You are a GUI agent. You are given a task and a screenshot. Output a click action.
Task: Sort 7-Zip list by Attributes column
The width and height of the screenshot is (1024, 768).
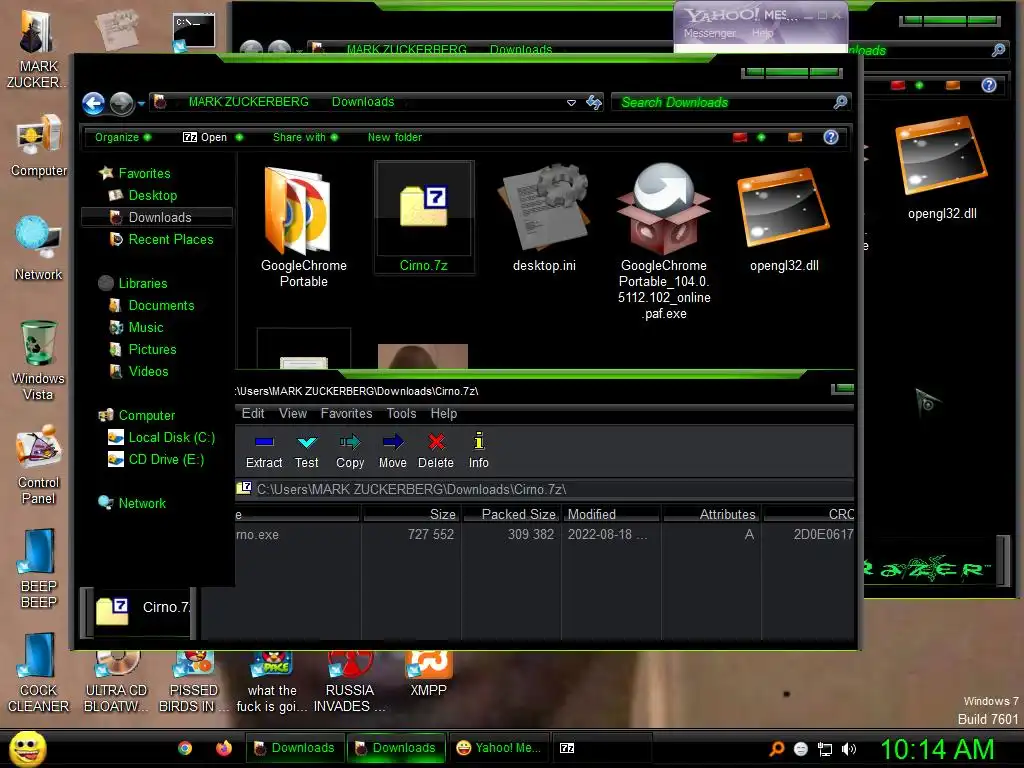click(712, 514)
